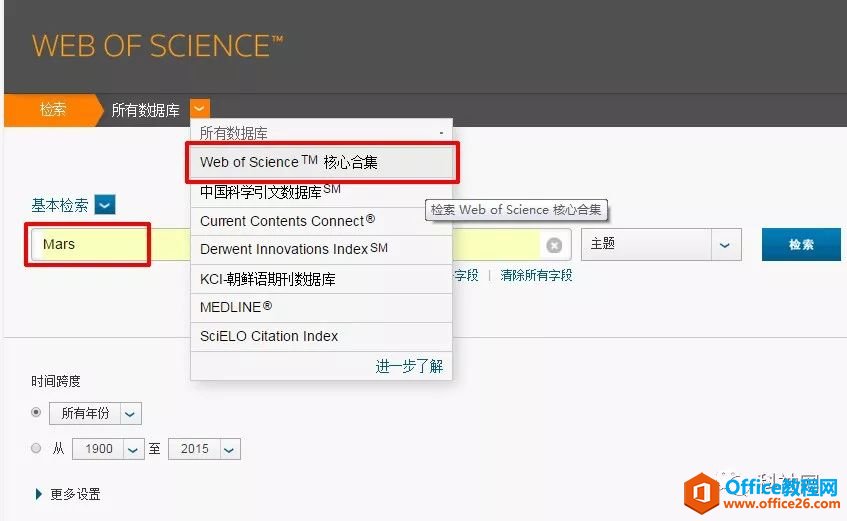Select the 所有年份 radio button
Screen dimensions: 847x521
[36, 412]
